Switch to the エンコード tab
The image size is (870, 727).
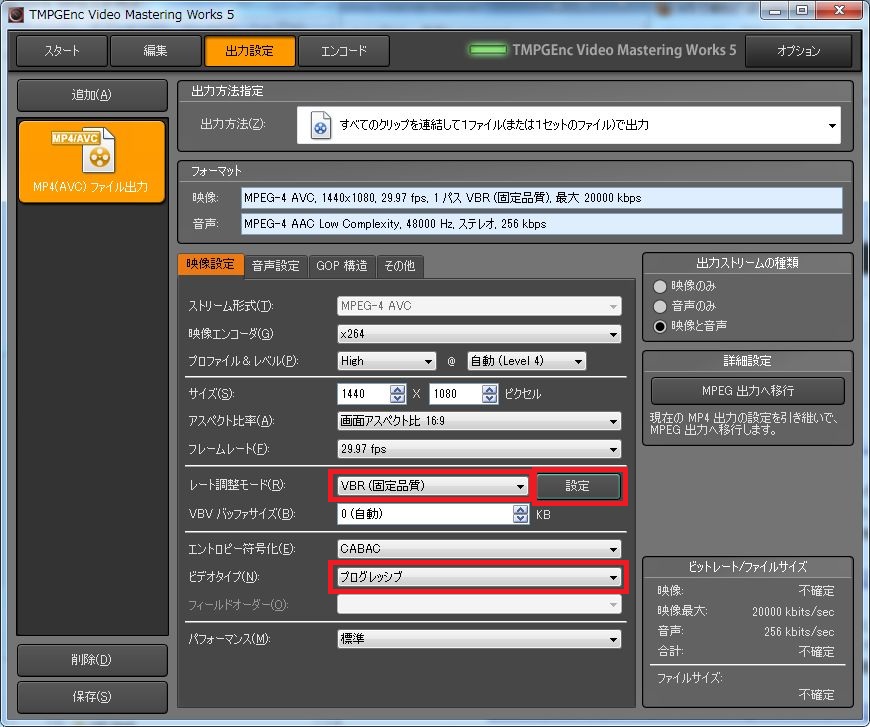[x=344, y=51]
